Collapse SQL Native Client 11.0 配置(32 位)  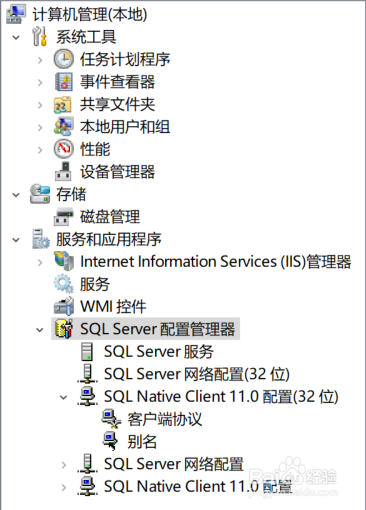click(63, 397)
